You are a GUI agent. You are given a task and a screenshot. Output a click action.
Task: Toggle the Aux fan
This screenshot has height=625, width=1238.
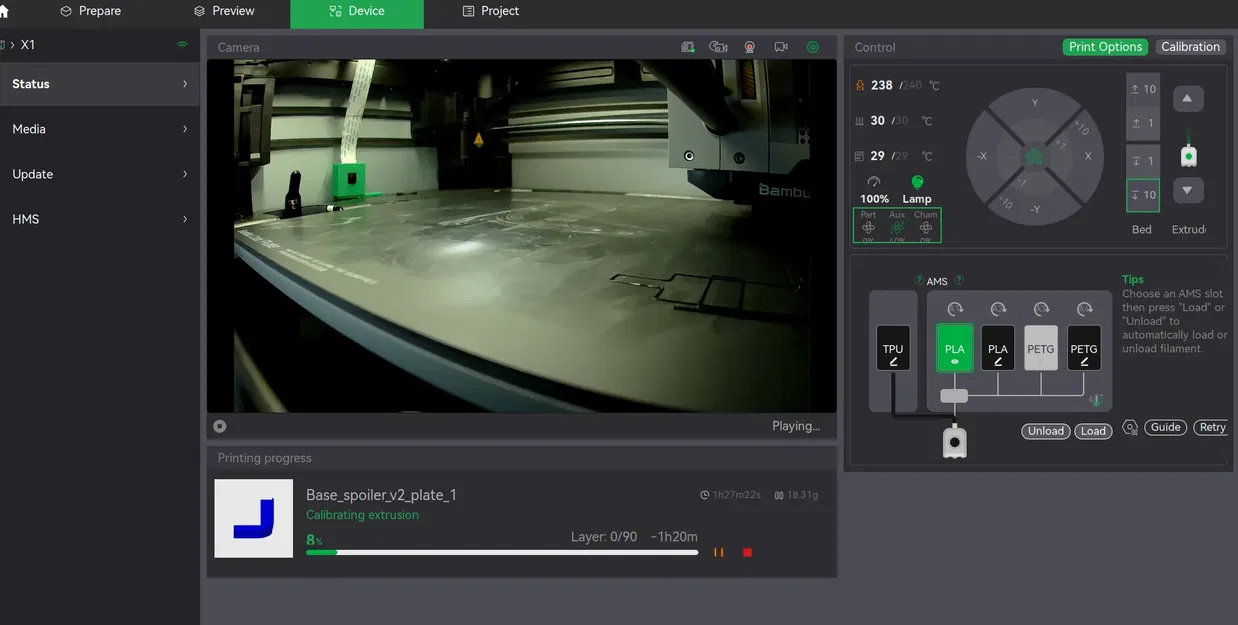click(x=897, y=226)
